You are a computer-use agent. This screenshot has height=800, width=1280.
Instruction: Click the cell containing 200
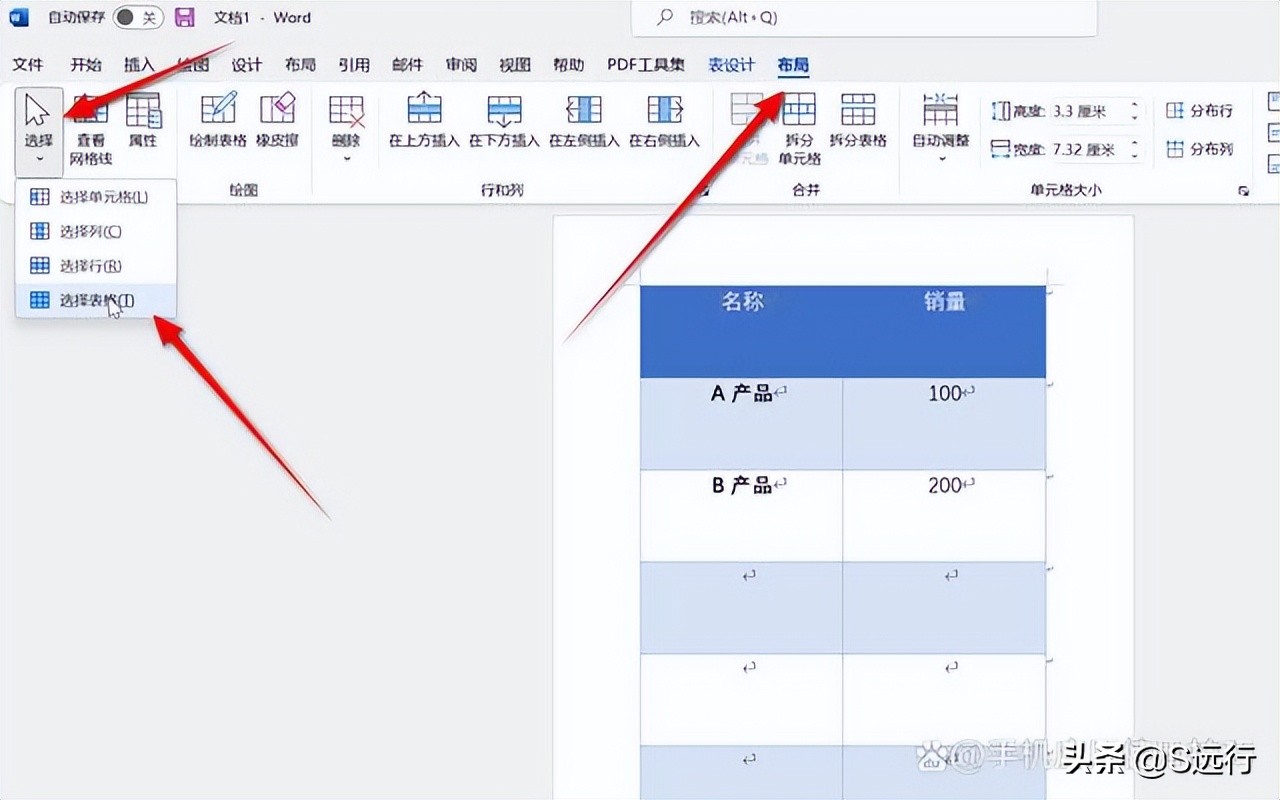(944, 516)
